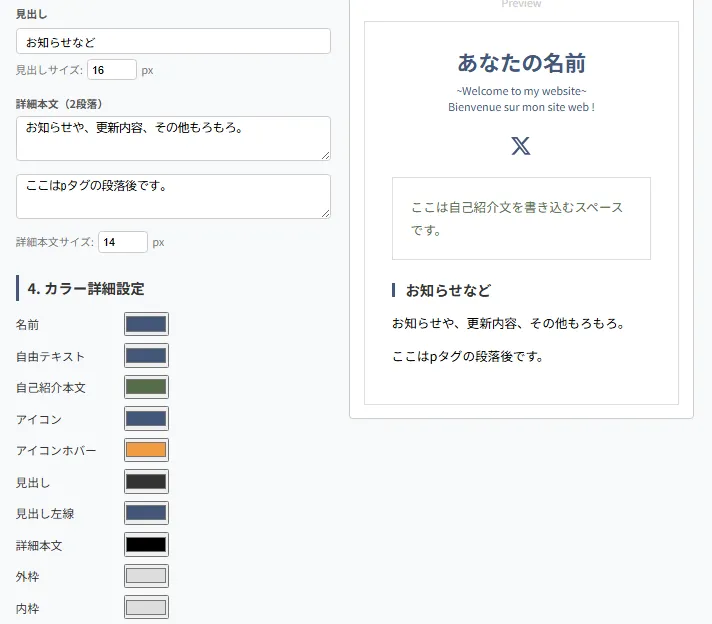The image size is (712, 624).
Task: Open the 自由テキスト color picker
Action: [146, 356]
